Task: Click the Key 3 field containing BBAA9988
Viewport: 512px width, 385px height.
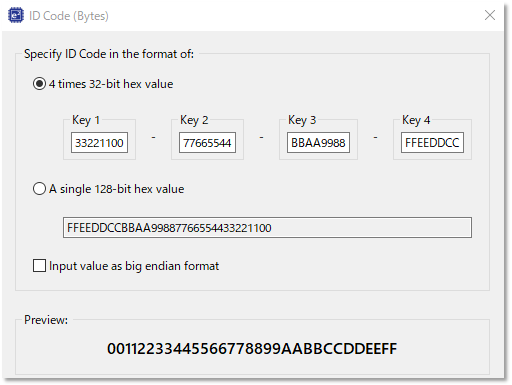Action: pos(318,143)
